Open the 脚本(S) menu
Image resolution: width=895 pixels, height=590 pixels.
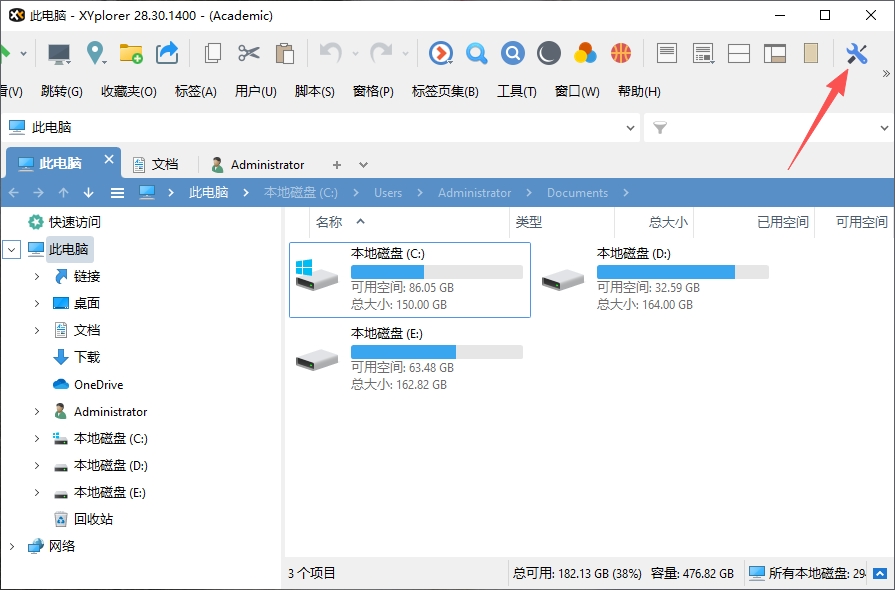point(315,91)
